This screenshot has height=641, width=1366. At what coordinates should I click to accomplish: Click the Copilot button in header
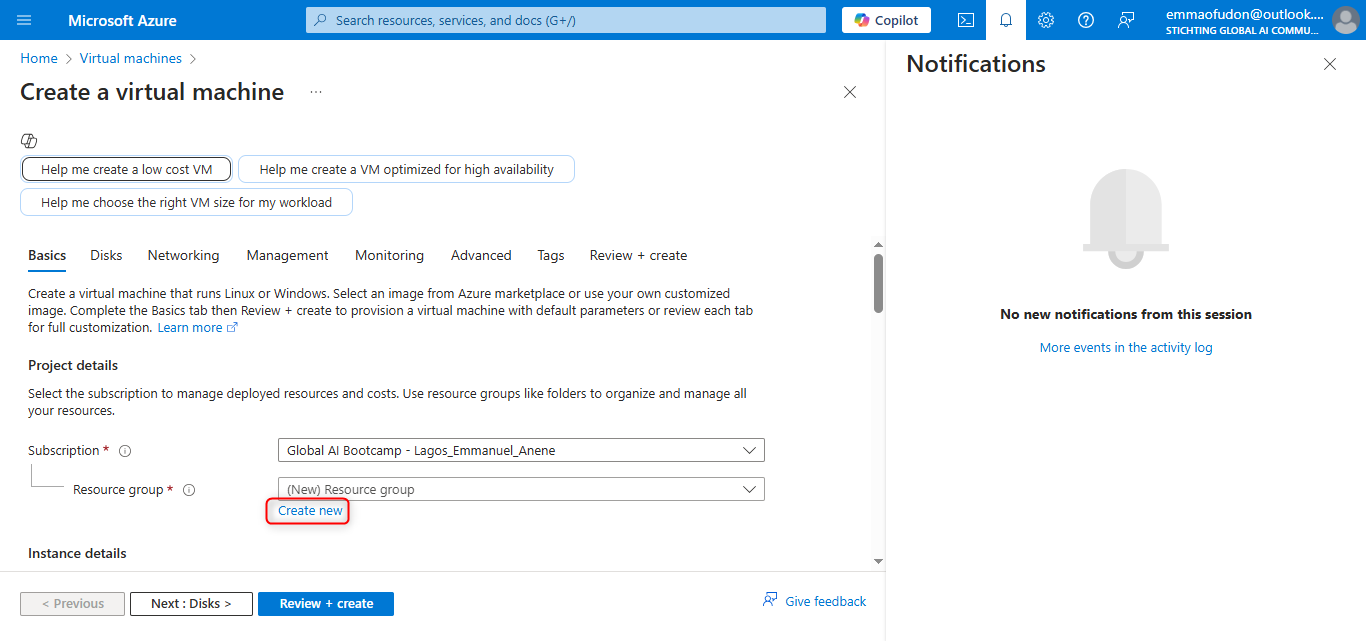(887, 20)
